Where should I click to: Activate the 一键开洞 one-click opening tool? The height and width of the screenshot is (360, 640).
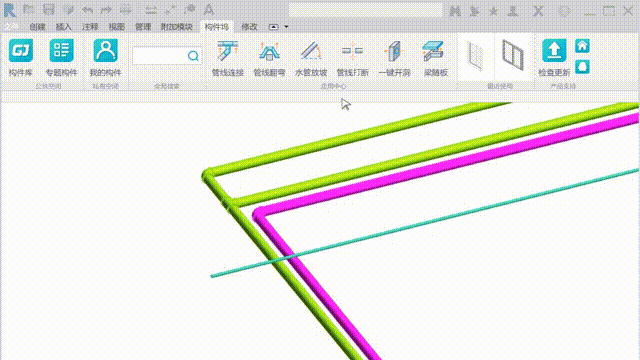tap(394, 58)
